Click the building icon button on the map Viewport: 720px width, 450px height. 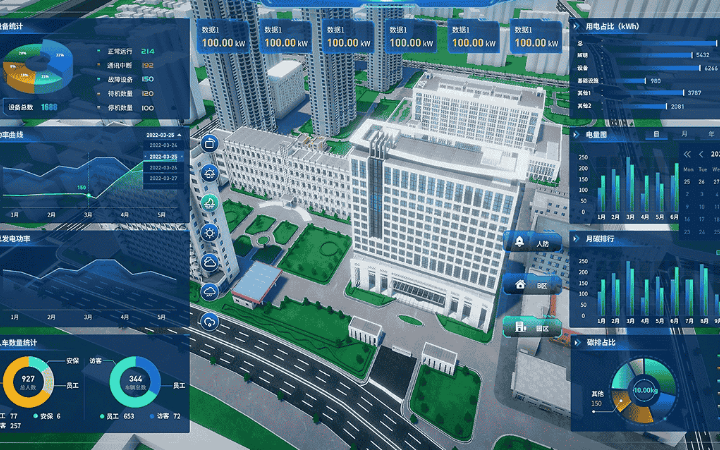pos(531,325)
